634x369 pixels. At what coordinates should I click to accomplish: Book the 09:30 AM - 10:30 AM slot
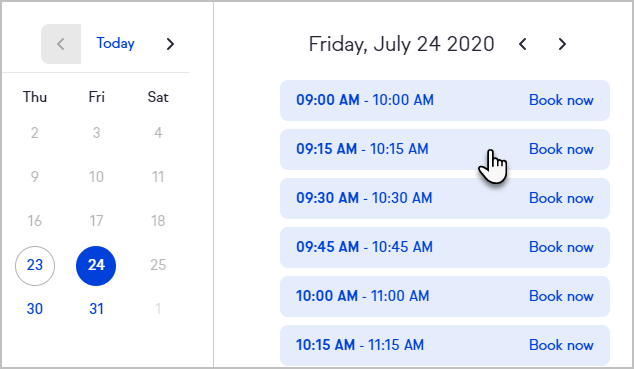pyautogui.click(x=561, y=198)
